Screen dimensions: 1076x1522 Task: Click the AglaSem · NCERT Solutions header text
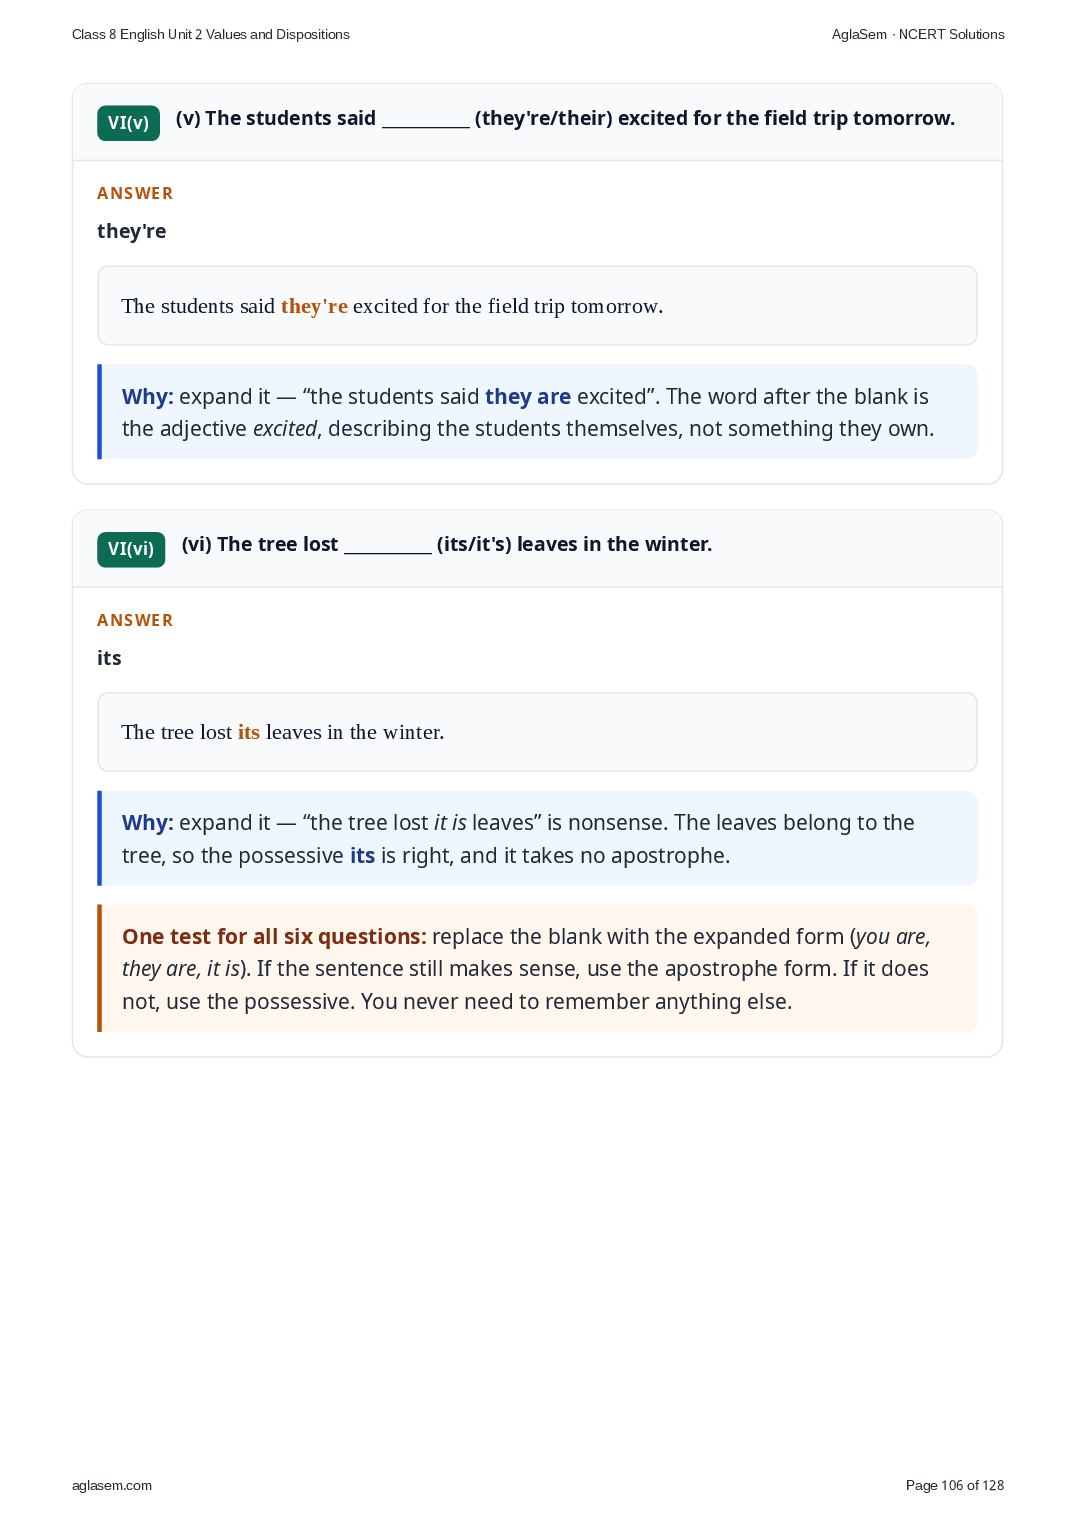(918, 34)
